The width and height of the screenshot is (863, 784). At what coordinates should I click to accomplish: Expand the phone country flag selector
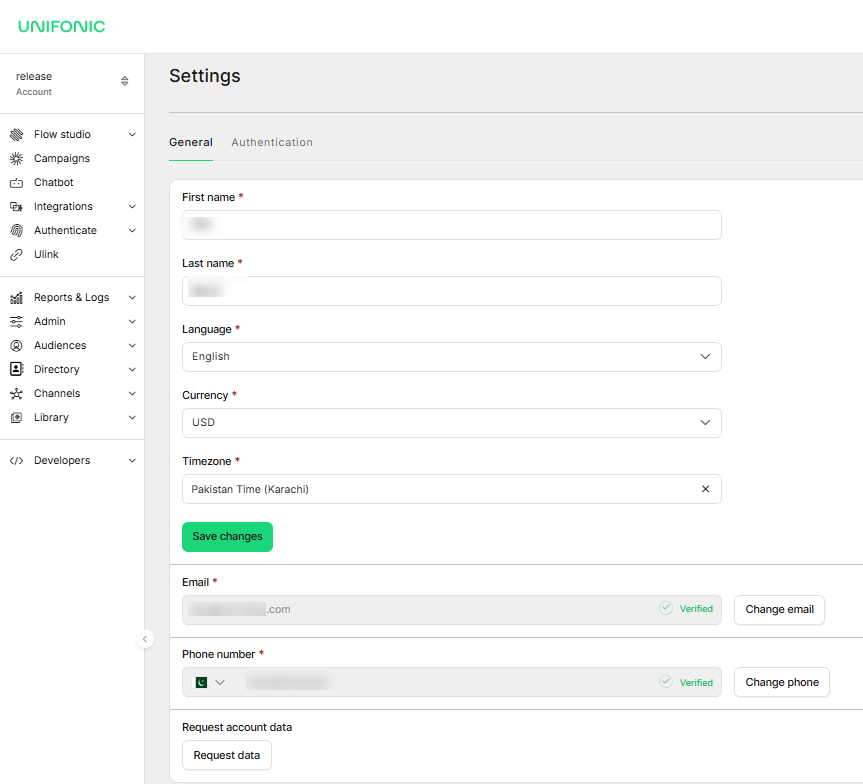pos(210,683)
